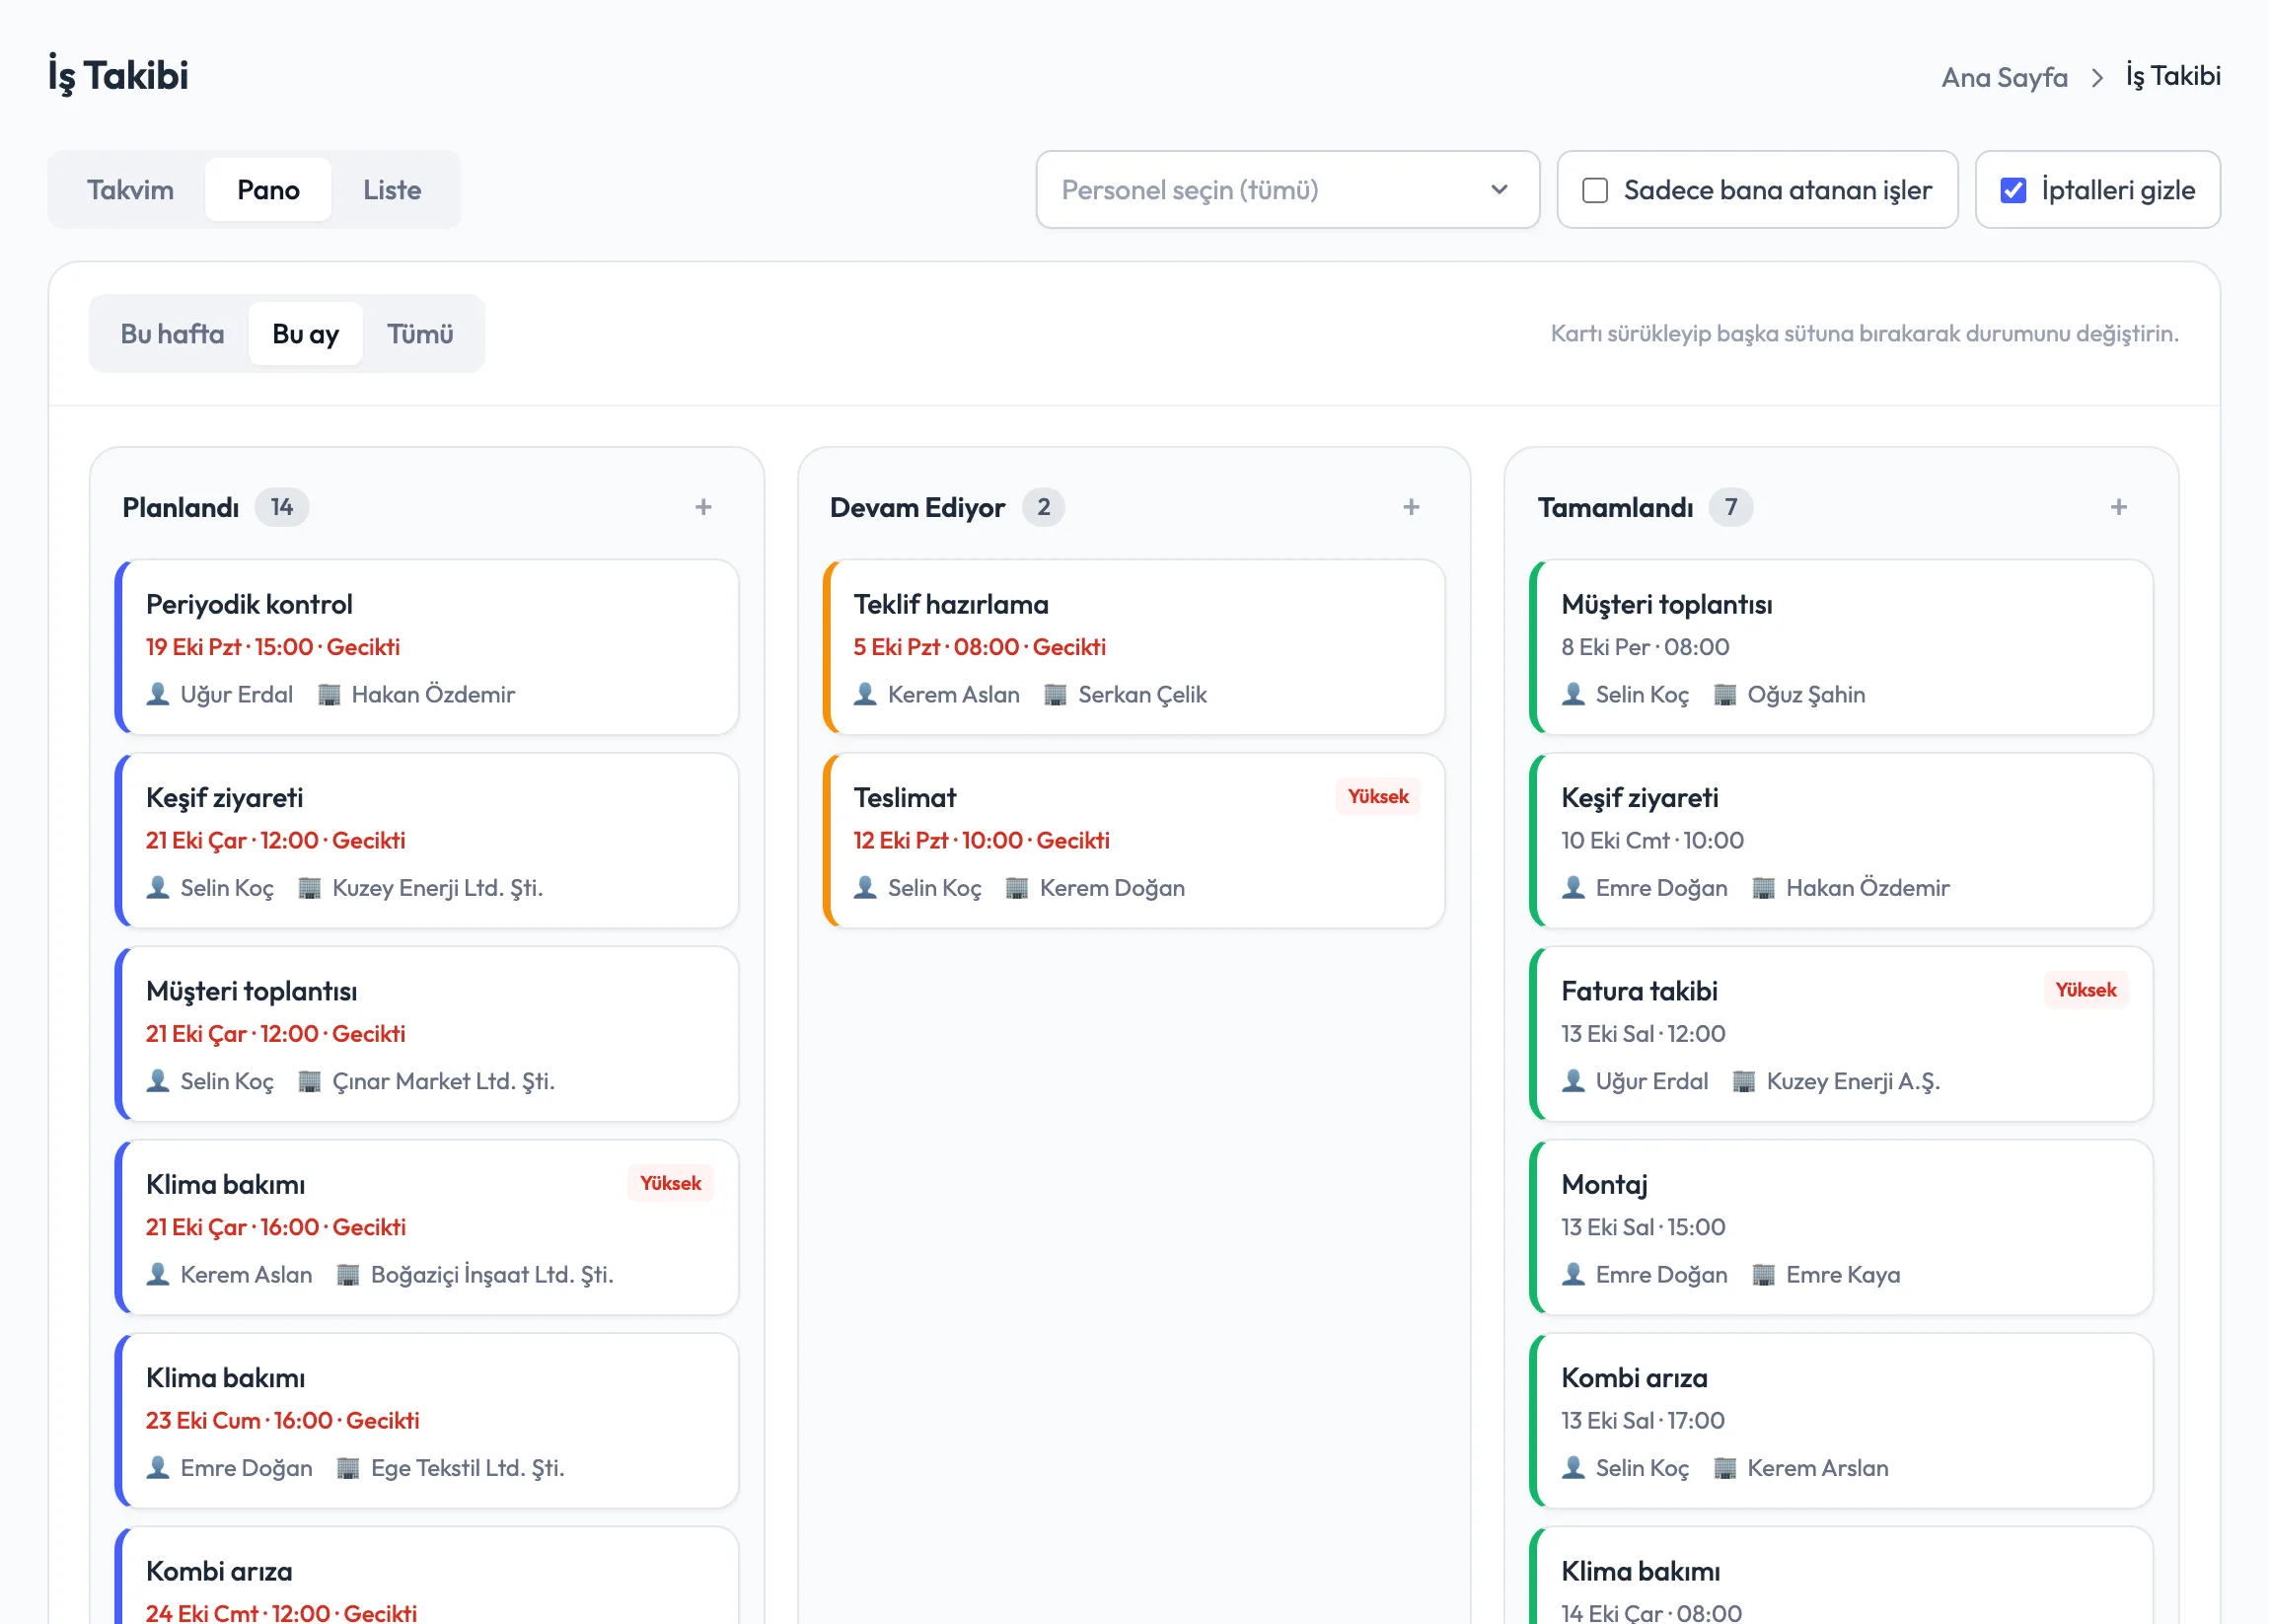
Task: Click Tamamlandı count badge 7
Action: (1730, 507)
